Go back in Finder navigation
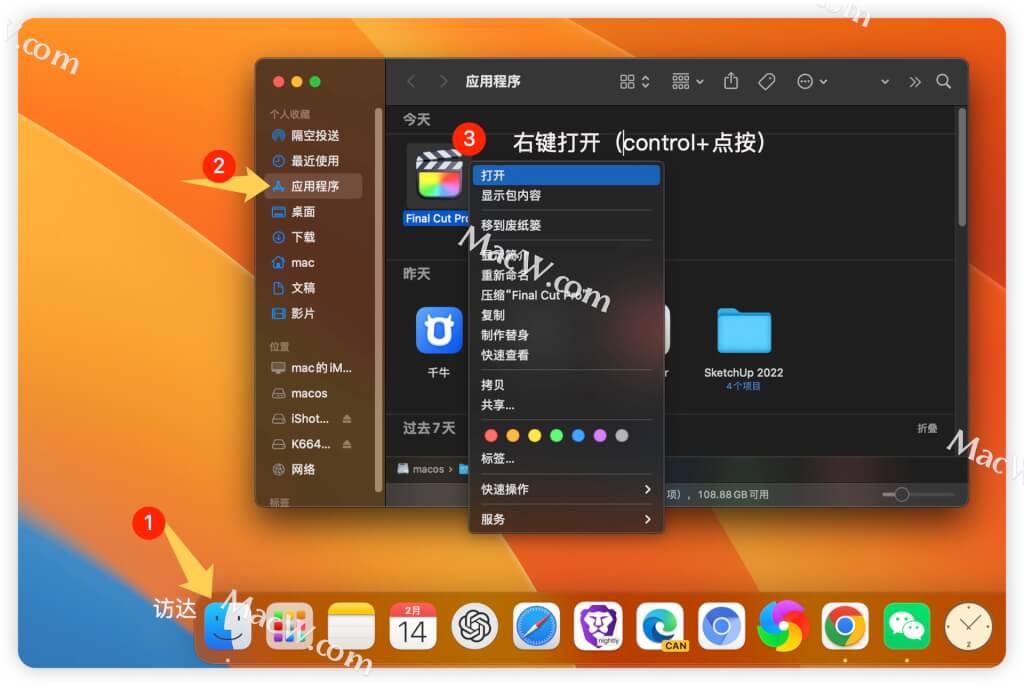Screen dimensions: 1024x686 click(x=411, y=81)
